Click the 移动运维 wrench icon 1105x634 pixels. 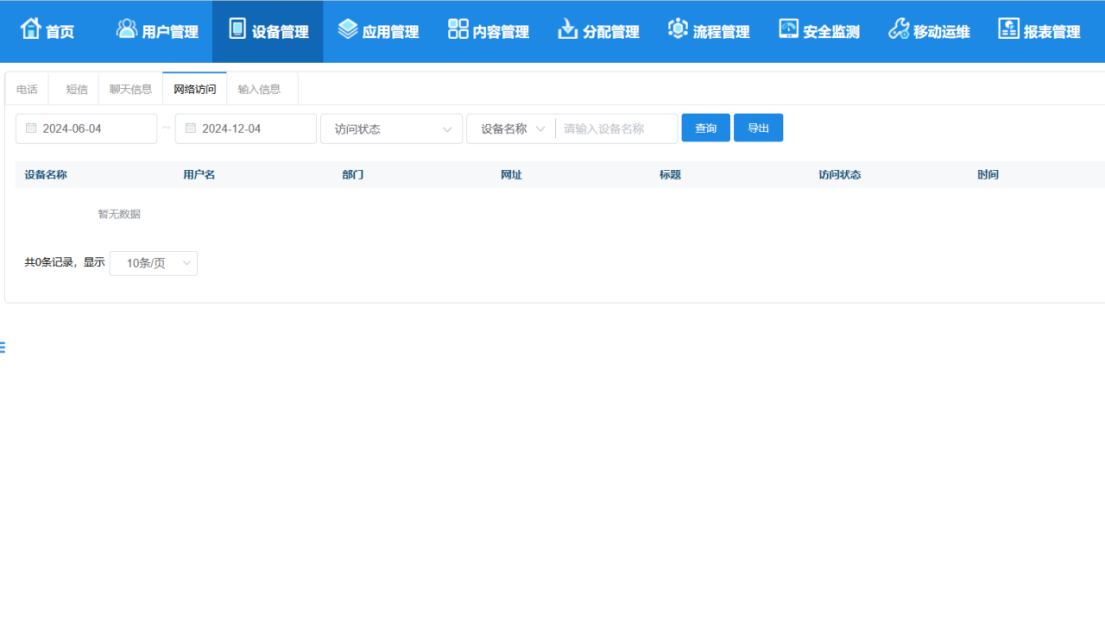point(899,29)
